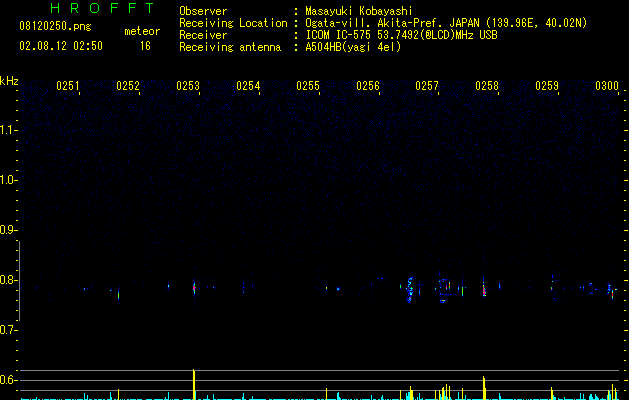
Task: Click the 0300 time axis marker
Action: [607, 86]
